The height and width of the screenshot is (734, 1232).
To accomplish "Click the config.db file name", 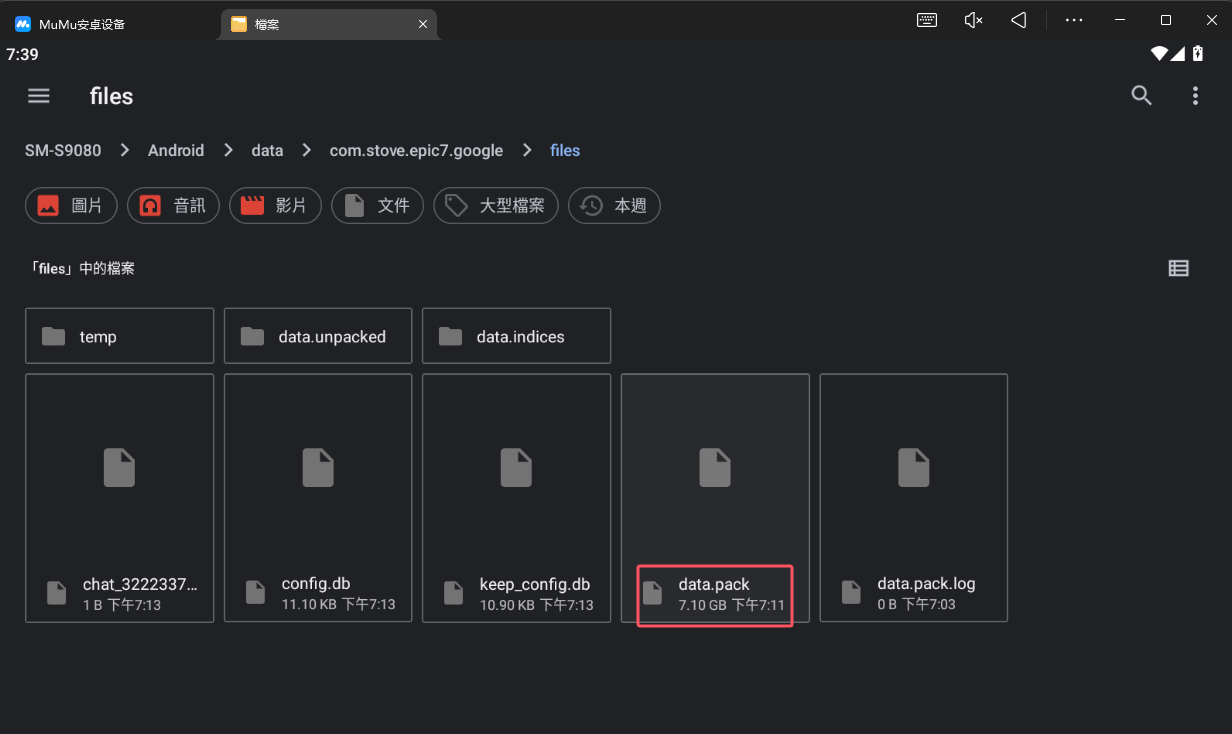I will pos(316,584).
